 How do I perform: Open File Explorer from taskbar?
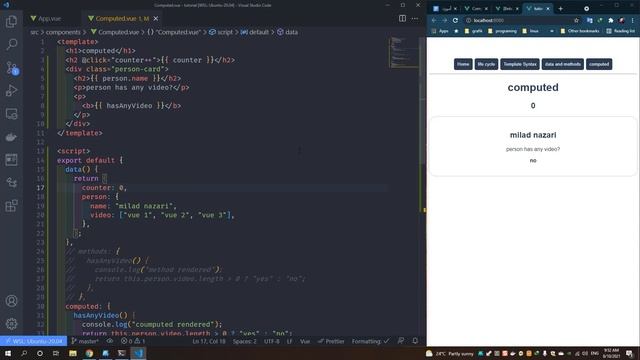(x=73, y=353)
